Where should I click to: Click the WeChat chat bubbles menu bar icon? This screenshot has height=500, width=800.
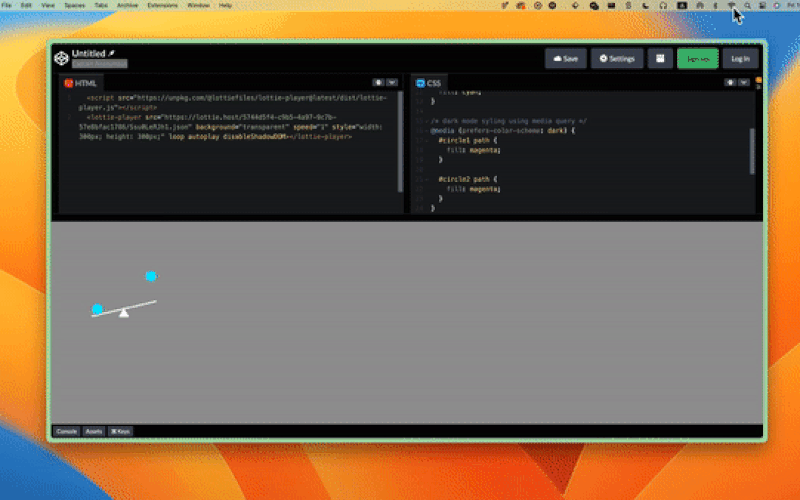594,5
